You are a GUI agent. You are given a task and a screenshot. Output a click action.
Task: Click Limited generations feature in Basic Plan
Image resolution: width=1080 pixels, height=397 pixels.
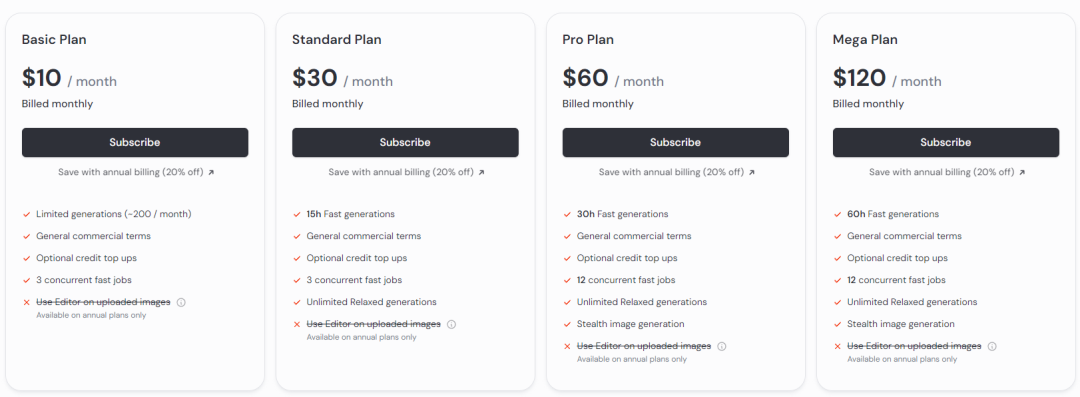click(x=114, y=214)
